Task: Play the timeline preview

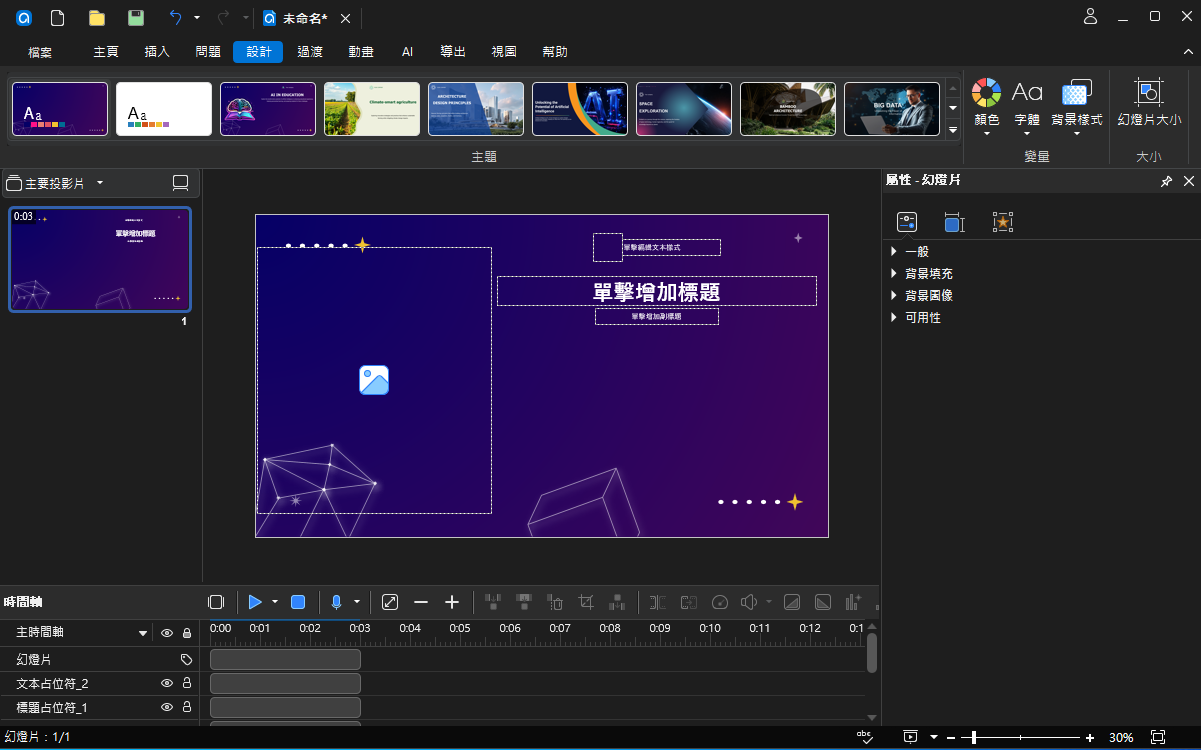Action: tap(255, 602)
